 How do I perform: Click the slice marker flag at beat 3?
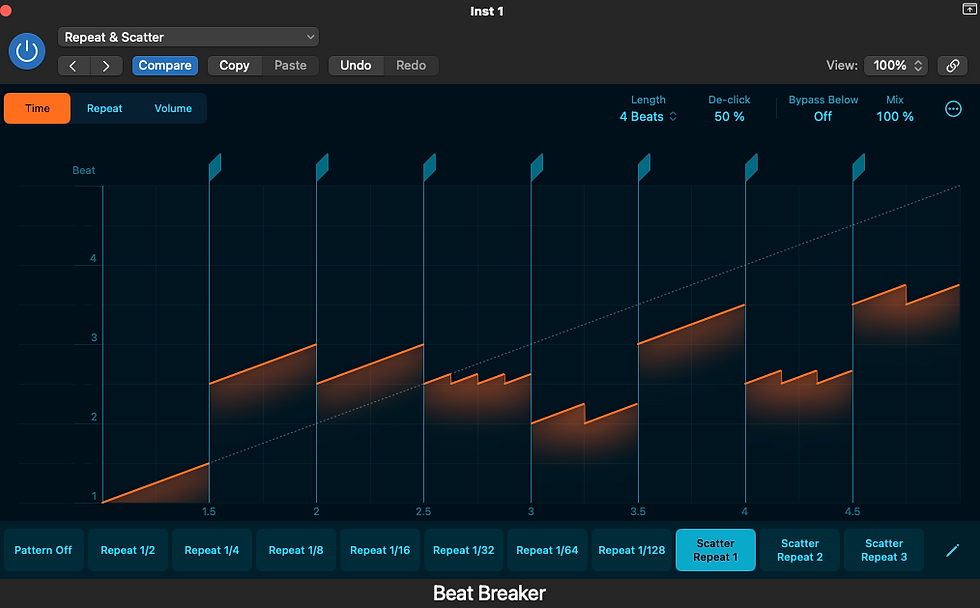(x=536, y=167)
